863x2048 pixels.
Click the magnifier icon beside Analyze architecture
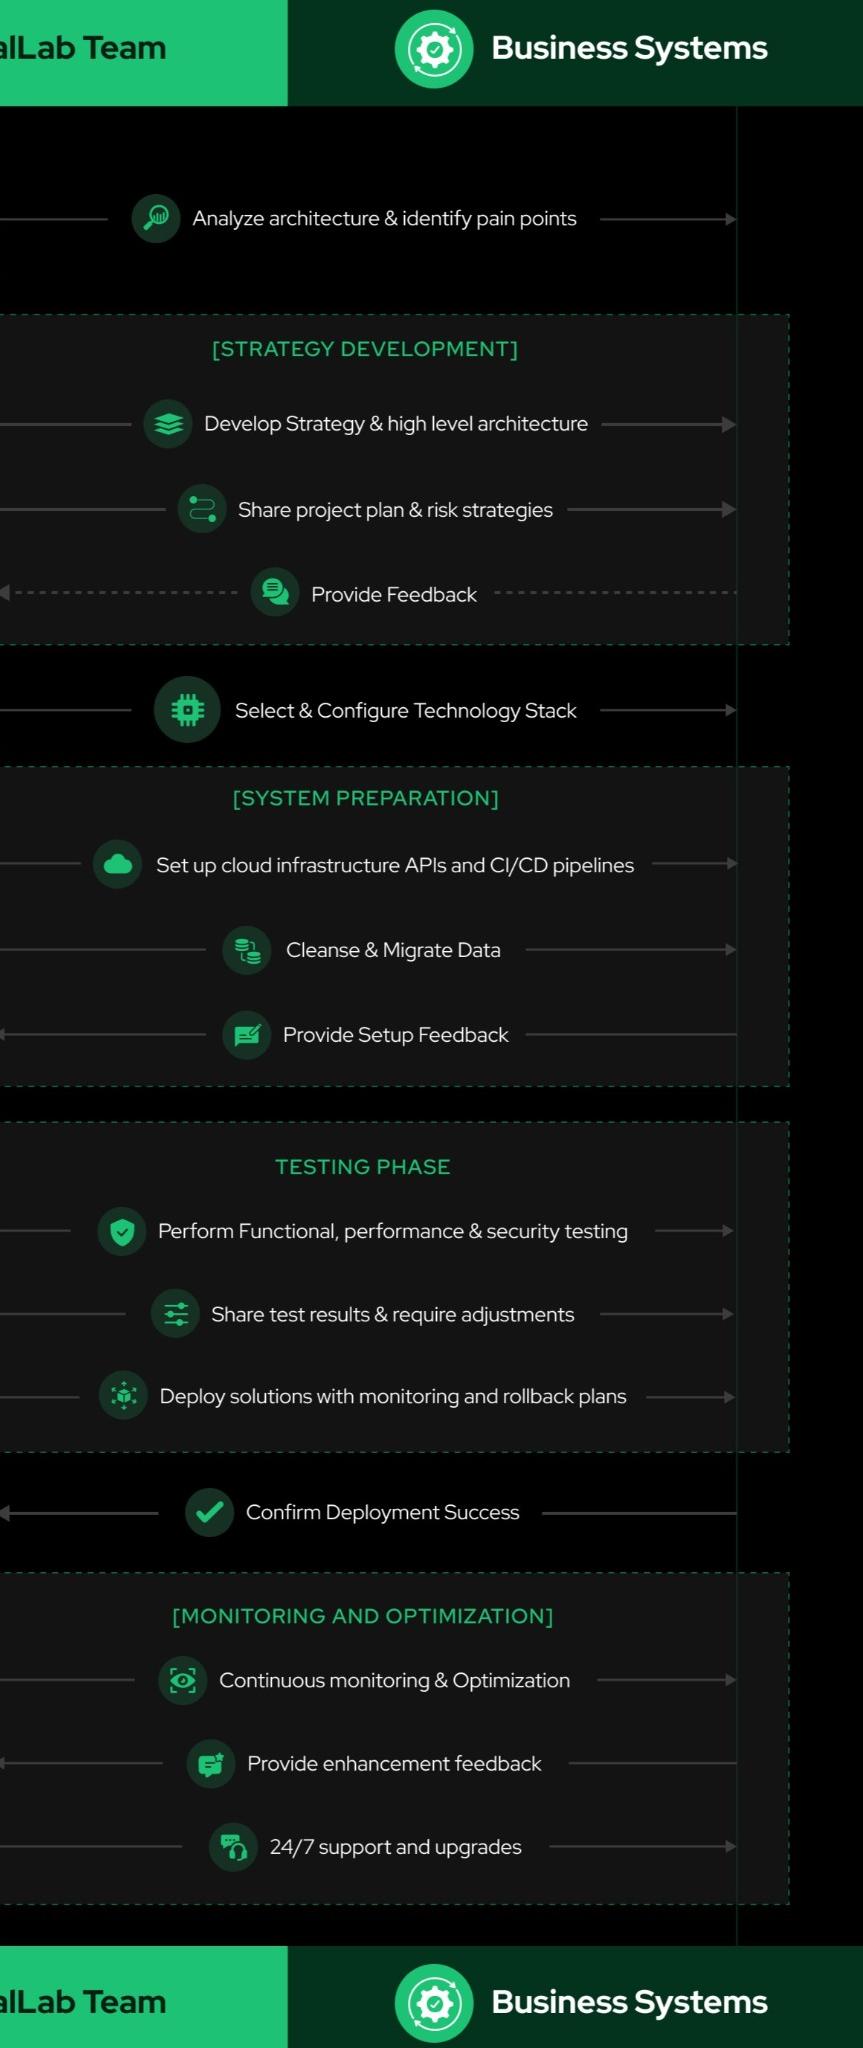point(156,218)
